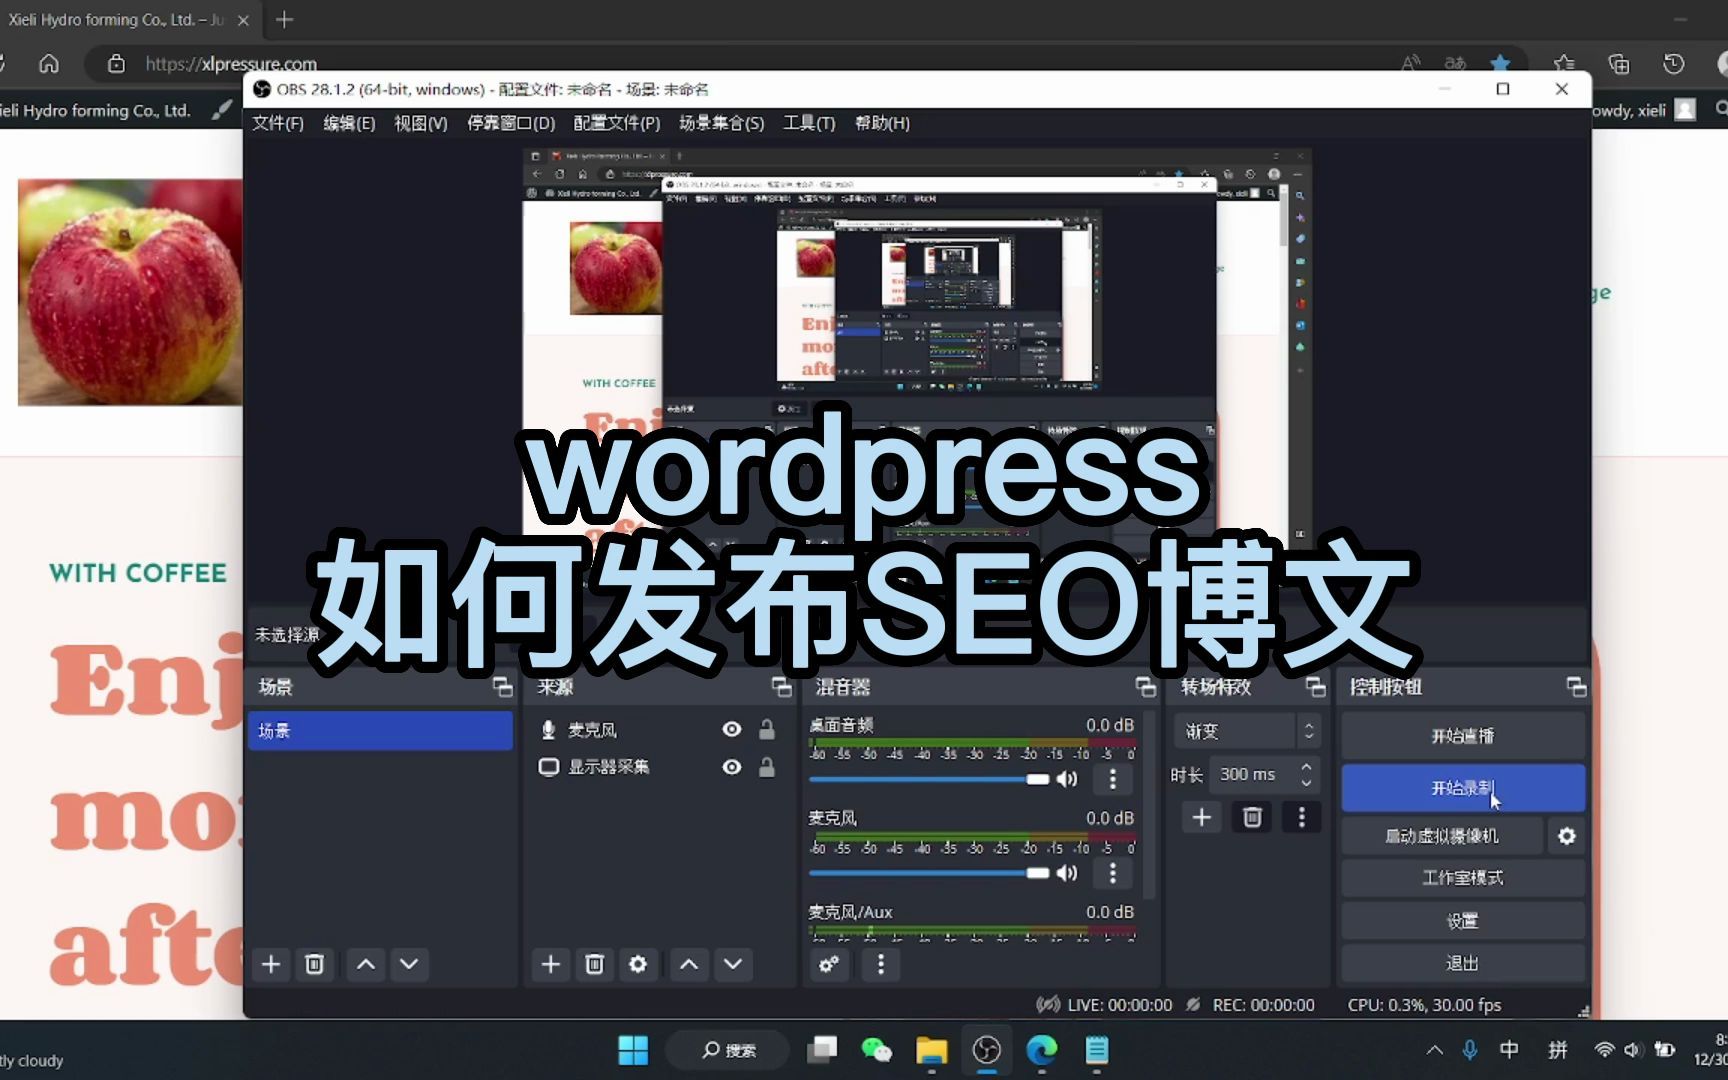Open 停靠窗口(D) menu
The height and width of the screenshot is (1080, 1728).
click(x=511, y=123)
